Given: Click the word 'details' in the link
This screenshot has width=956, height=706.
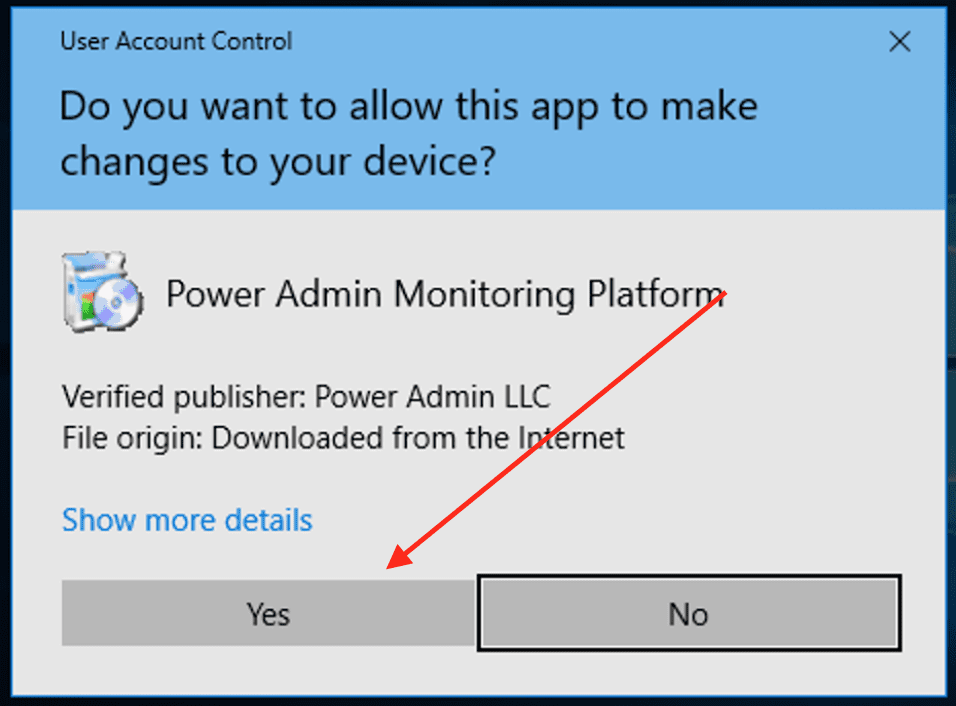Looking at the screenshot, I should 268,520.
